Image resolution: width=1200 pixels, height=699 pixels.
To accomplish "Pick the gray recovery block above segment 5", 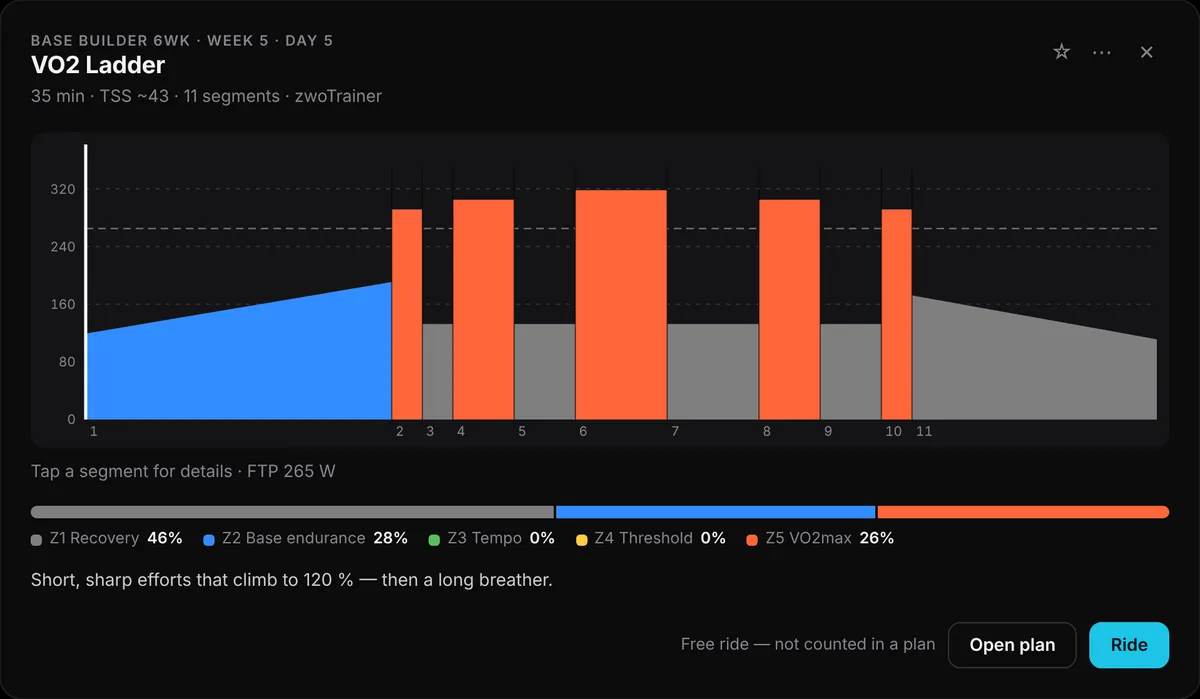I will [545, 371].
